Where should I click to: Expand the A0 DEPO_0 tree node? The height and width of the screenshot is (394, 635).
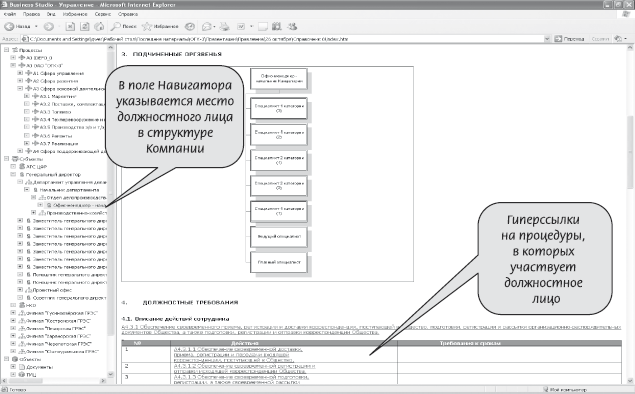point(13,58)
